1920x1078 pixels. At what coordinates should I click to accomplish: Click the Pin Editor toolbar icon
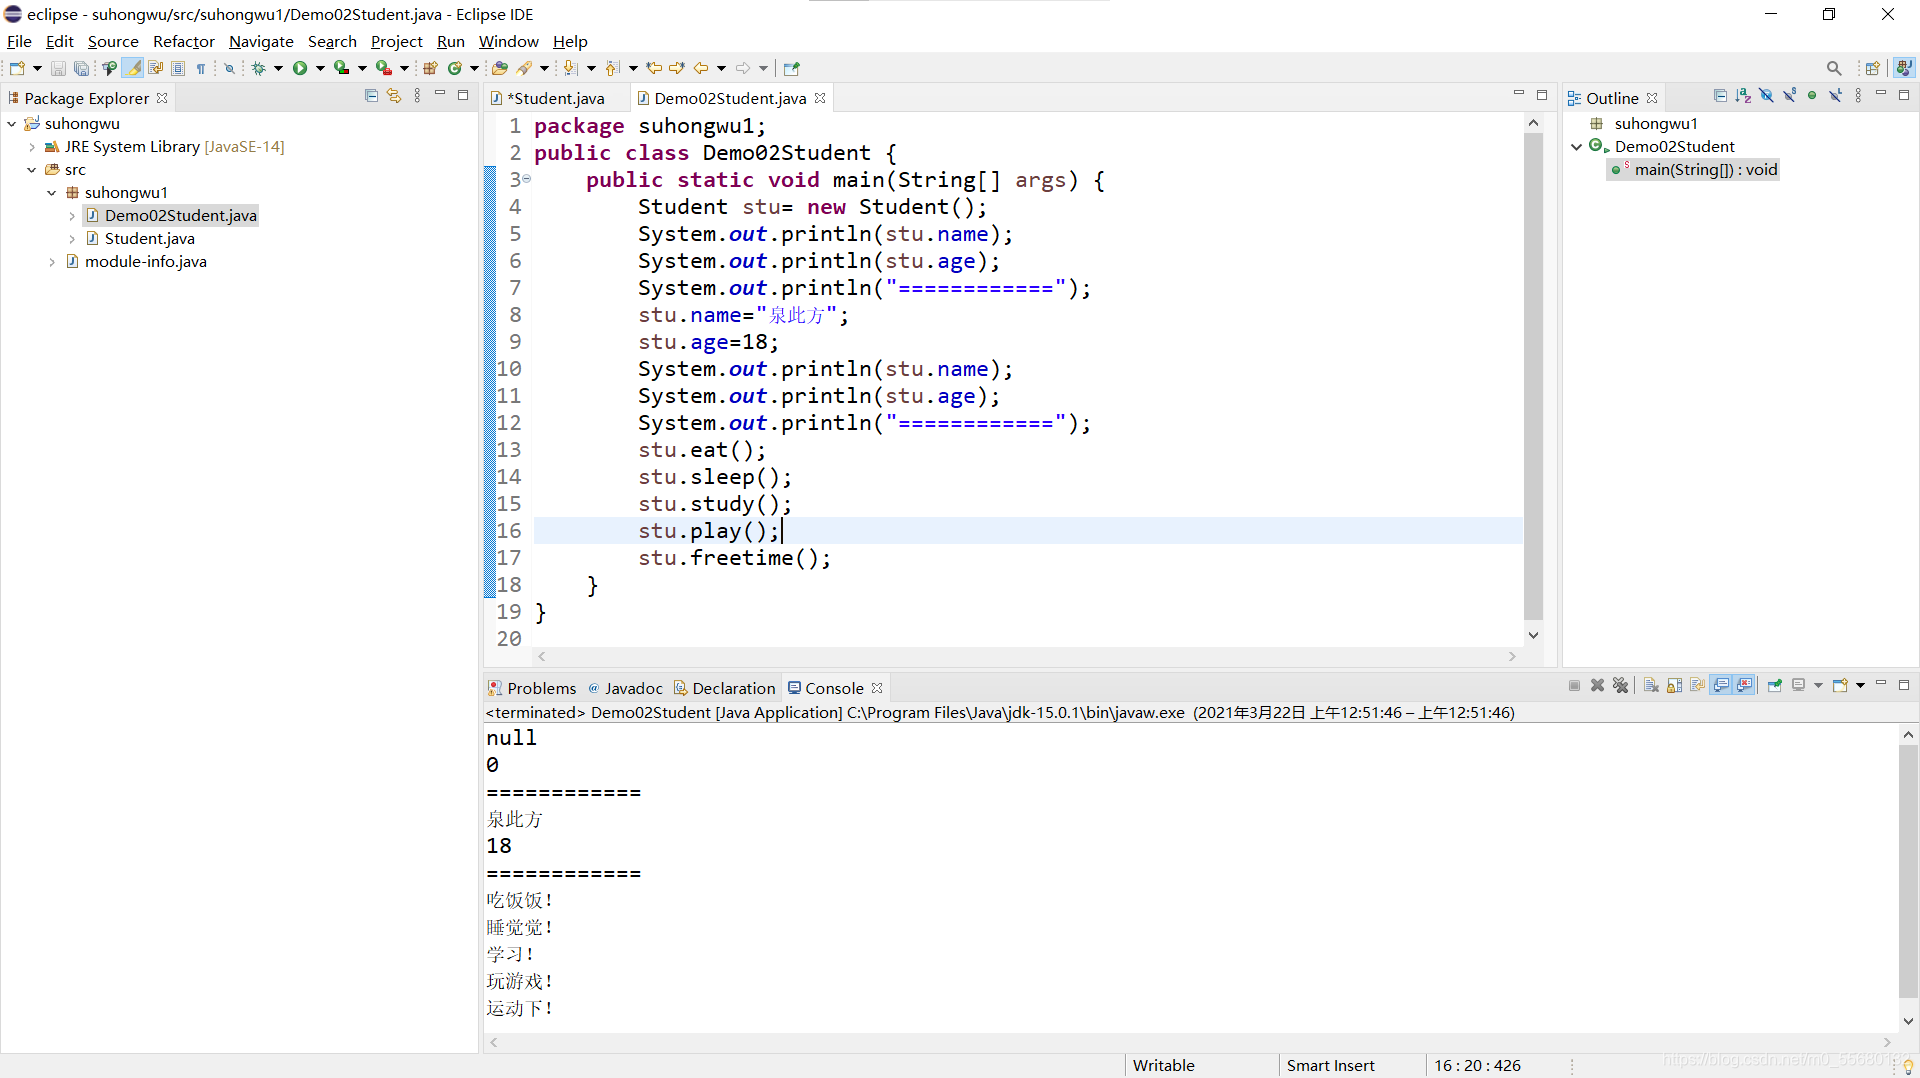pos(792,68)
